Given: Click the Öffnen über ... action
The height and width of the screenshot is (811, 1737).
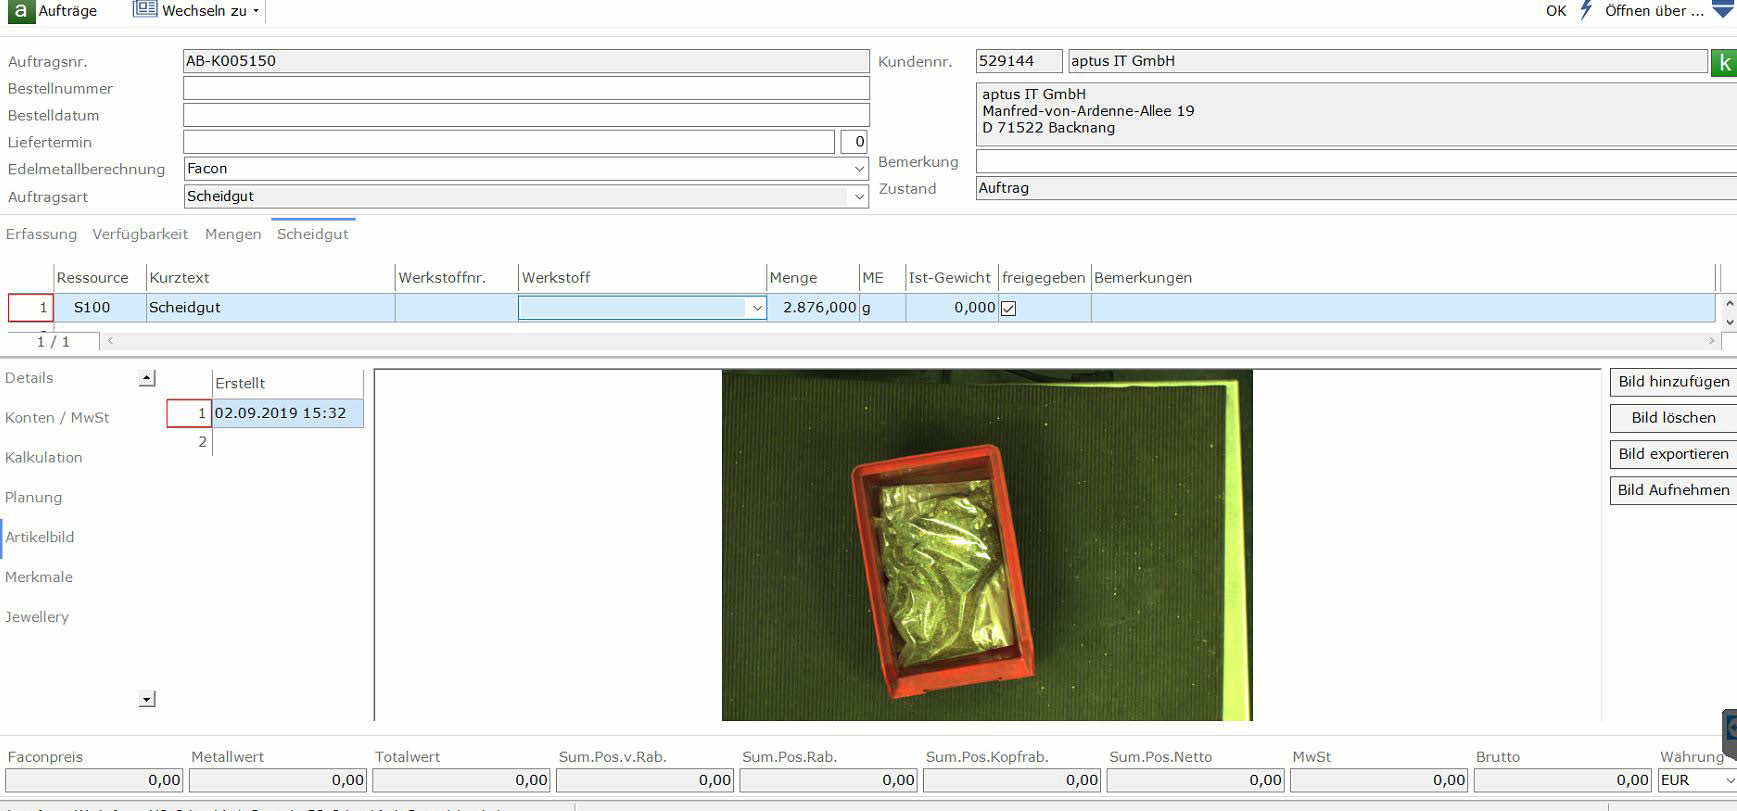Looking at the screenshot, I should [x=1654, y=11].
